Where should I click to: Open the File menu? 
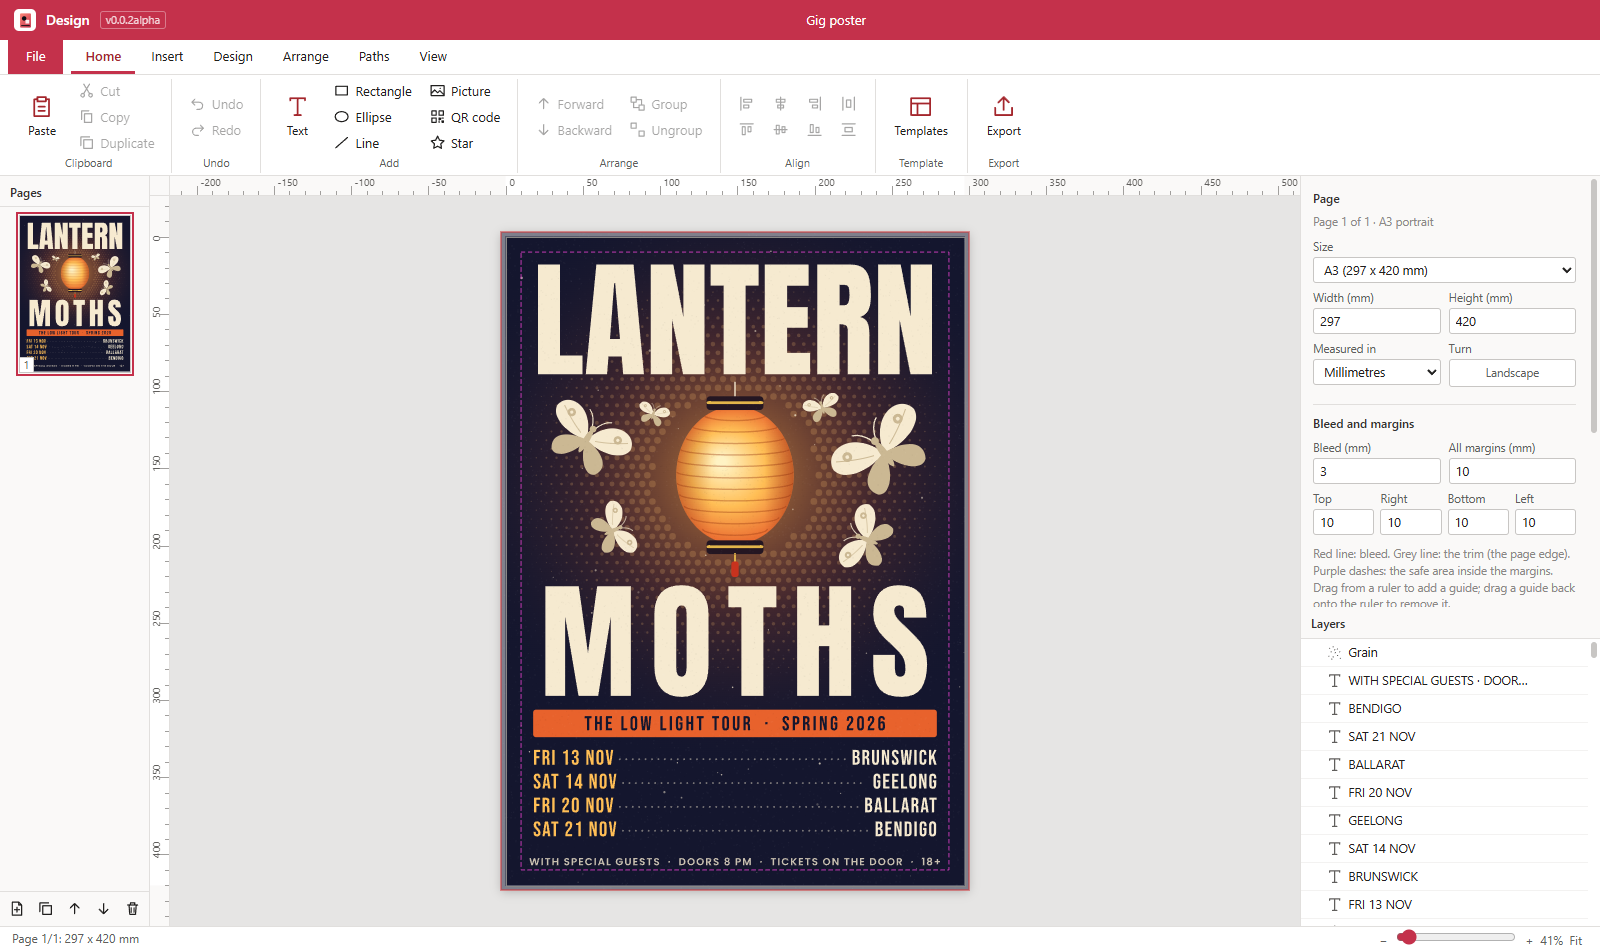(36, 57)
